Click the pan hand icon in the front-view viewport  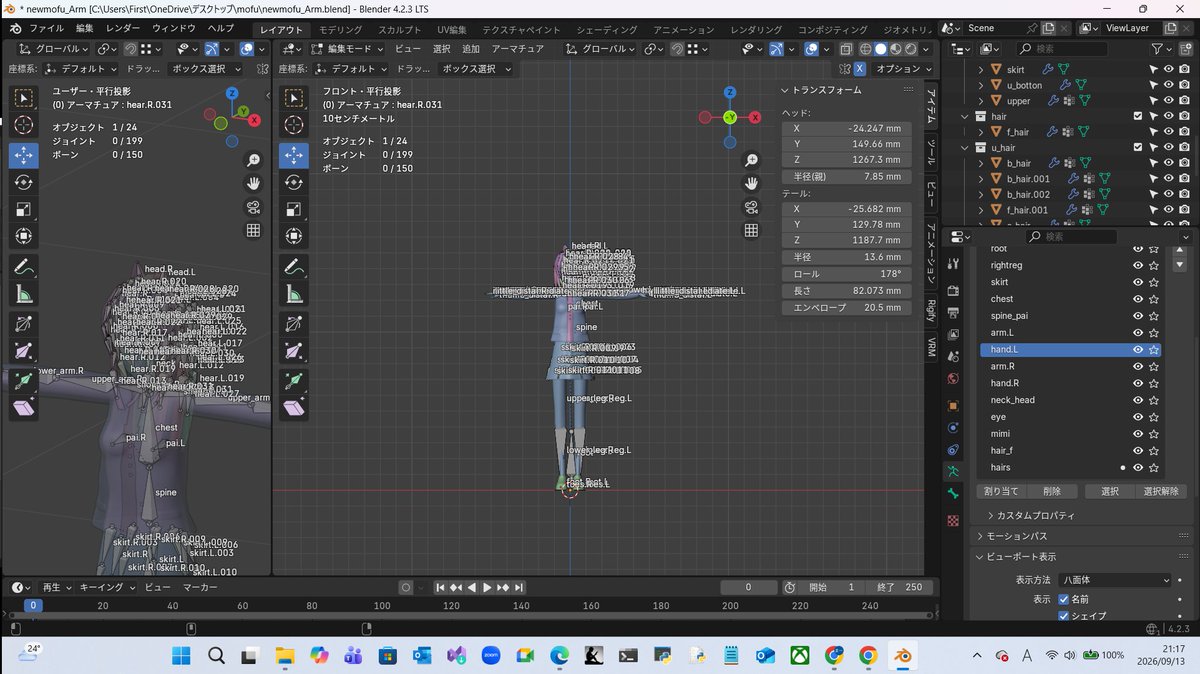pyautogui.click(x=752, y=183)
